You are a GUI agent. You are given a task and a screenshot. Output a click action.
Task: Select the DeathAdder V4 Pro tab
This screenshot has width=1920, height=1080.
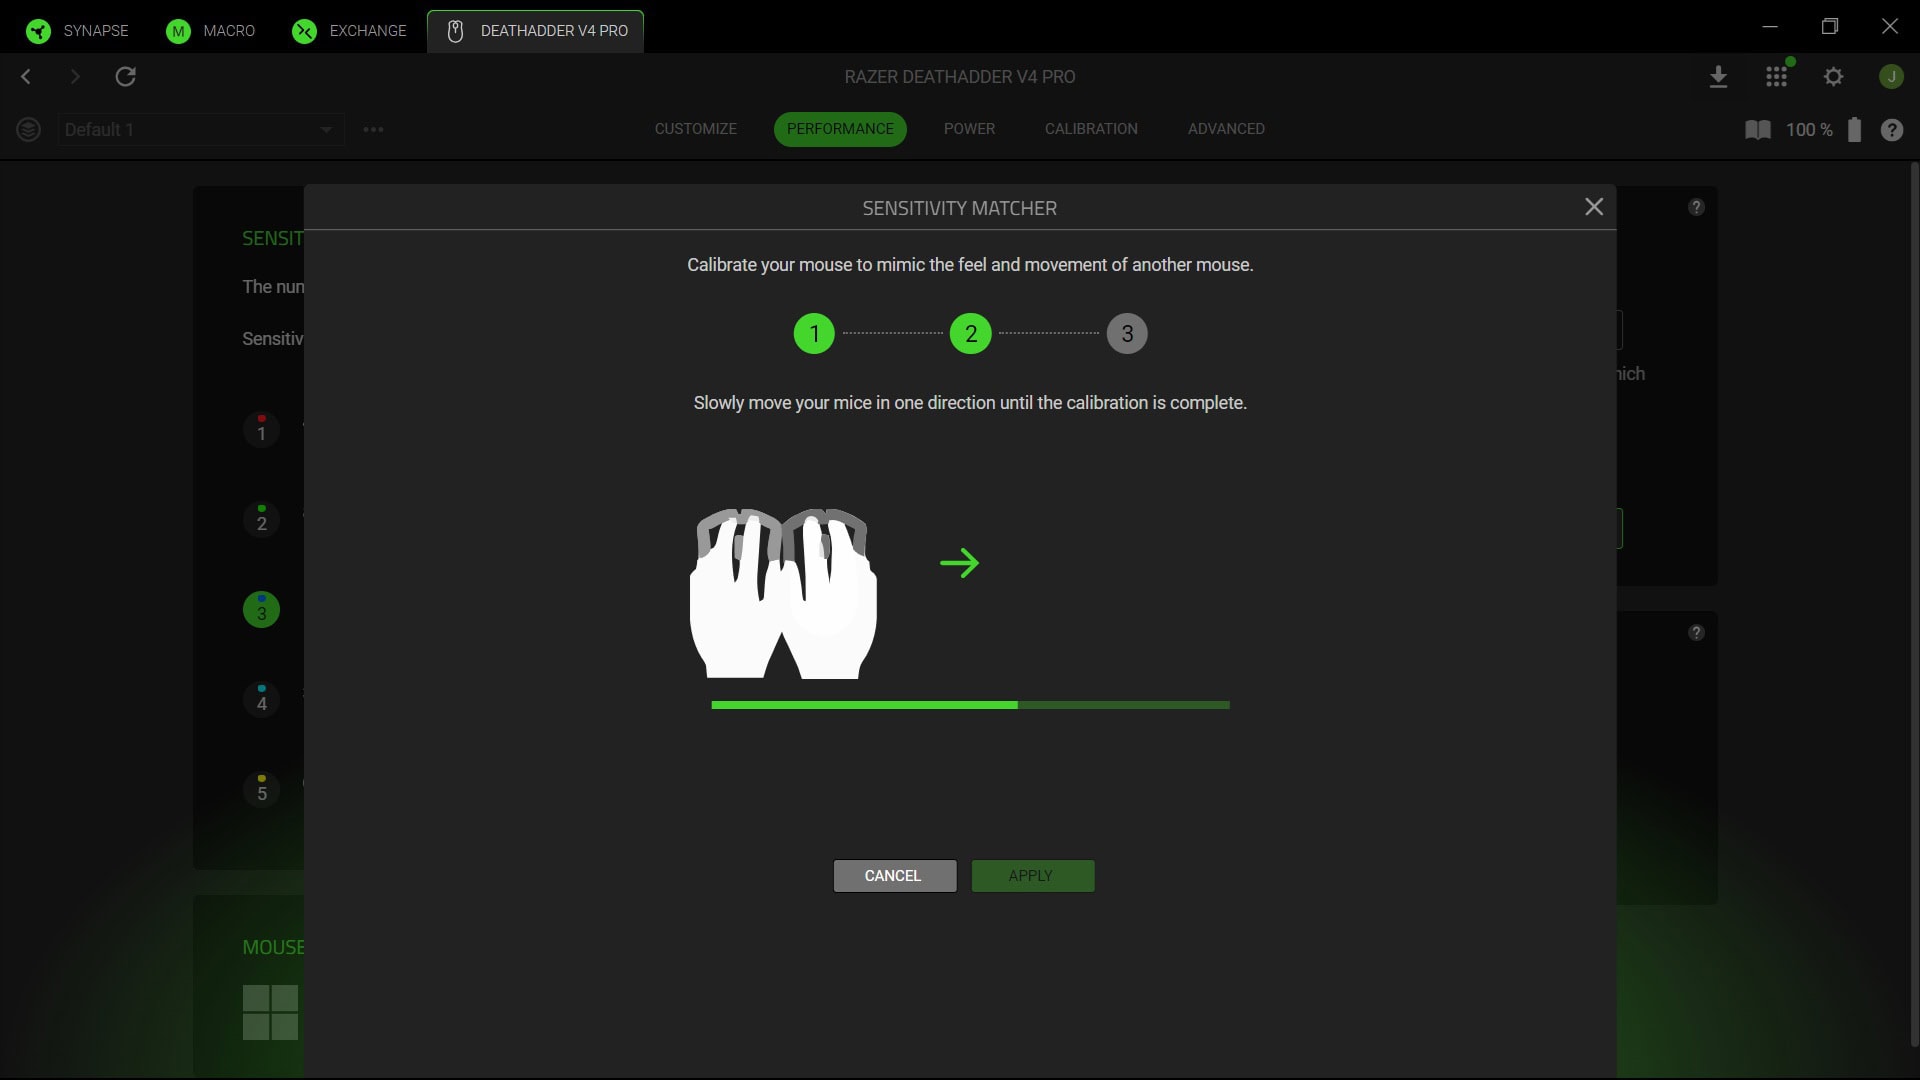pos(536,31)
